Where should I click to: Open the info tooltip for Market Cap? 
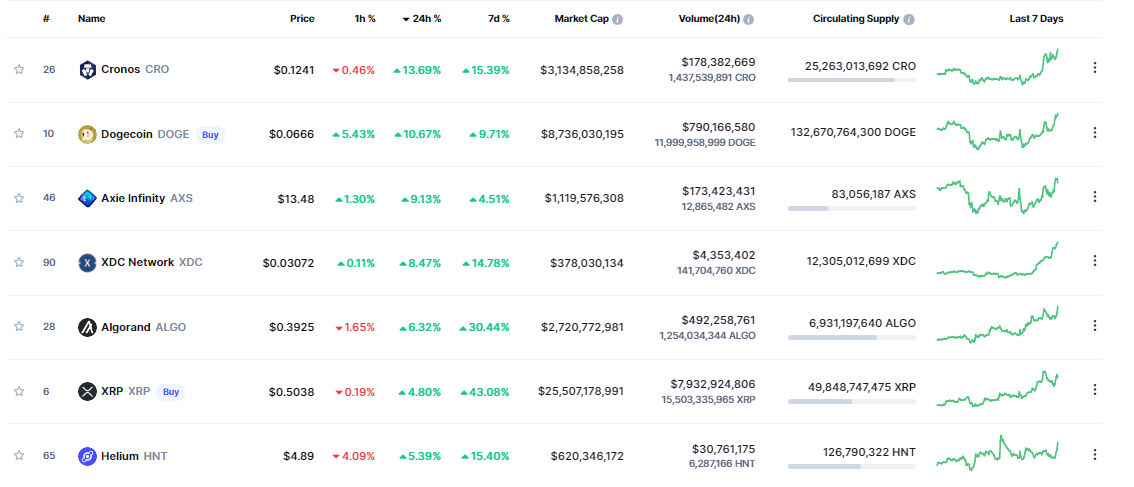[x=618, y=20]
